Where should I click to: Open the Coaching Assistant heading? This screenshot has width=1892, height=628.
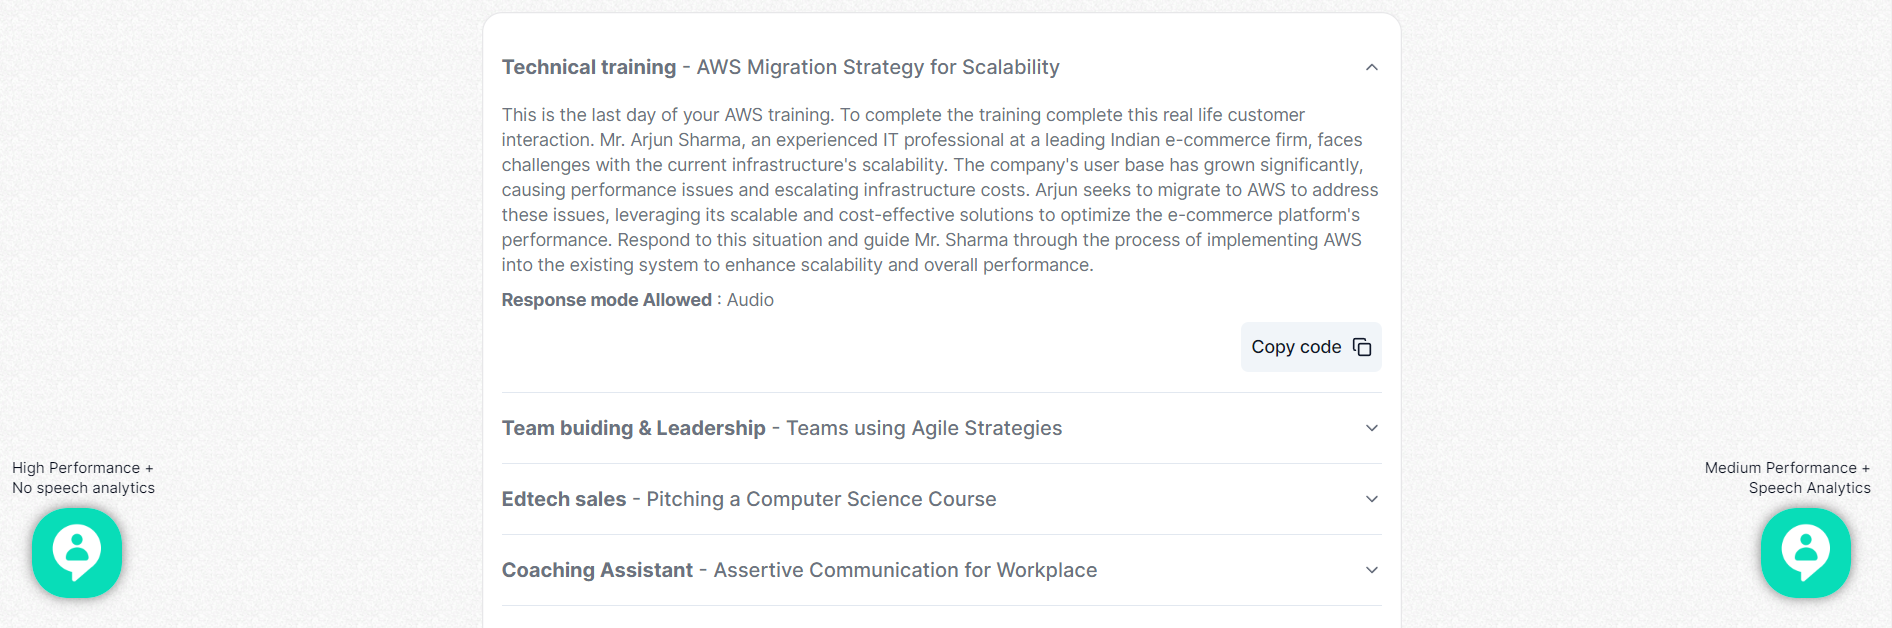597,570
